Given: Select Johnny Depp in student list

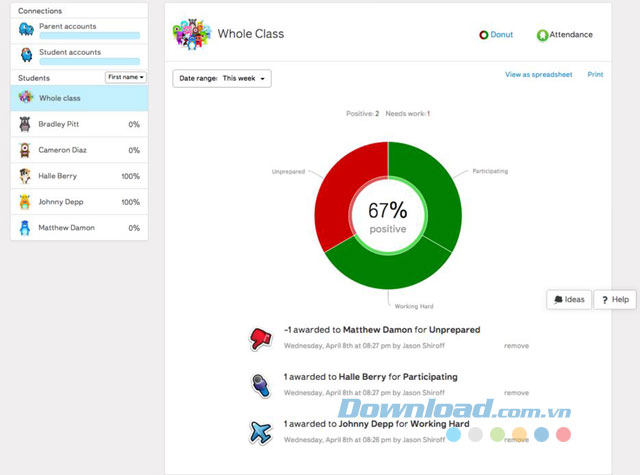Looking at the screenshot, I should pos(79,202).
